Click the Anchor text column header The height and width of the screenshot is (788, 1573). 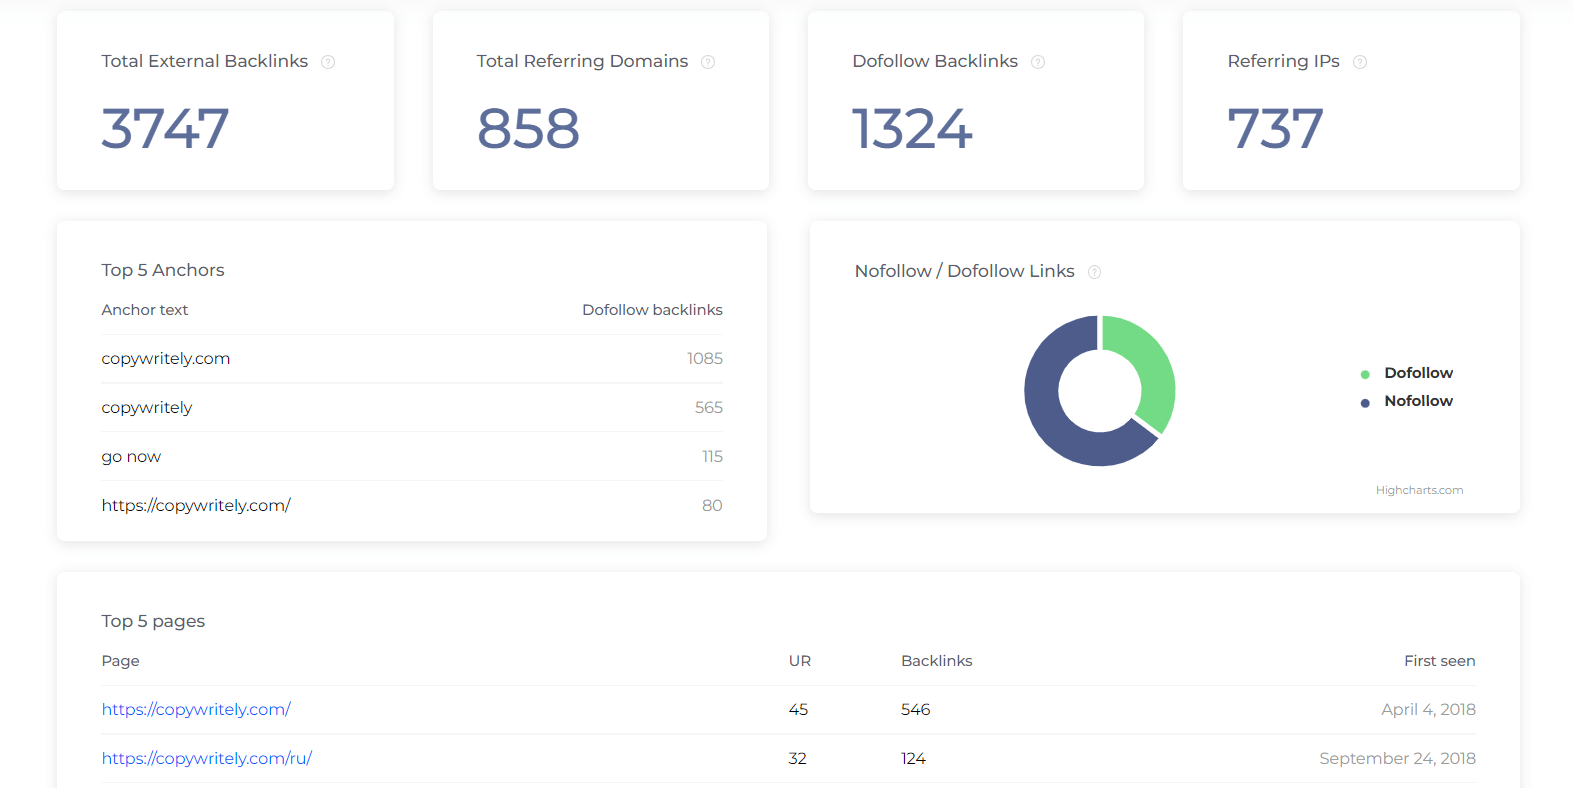point(145,310)
